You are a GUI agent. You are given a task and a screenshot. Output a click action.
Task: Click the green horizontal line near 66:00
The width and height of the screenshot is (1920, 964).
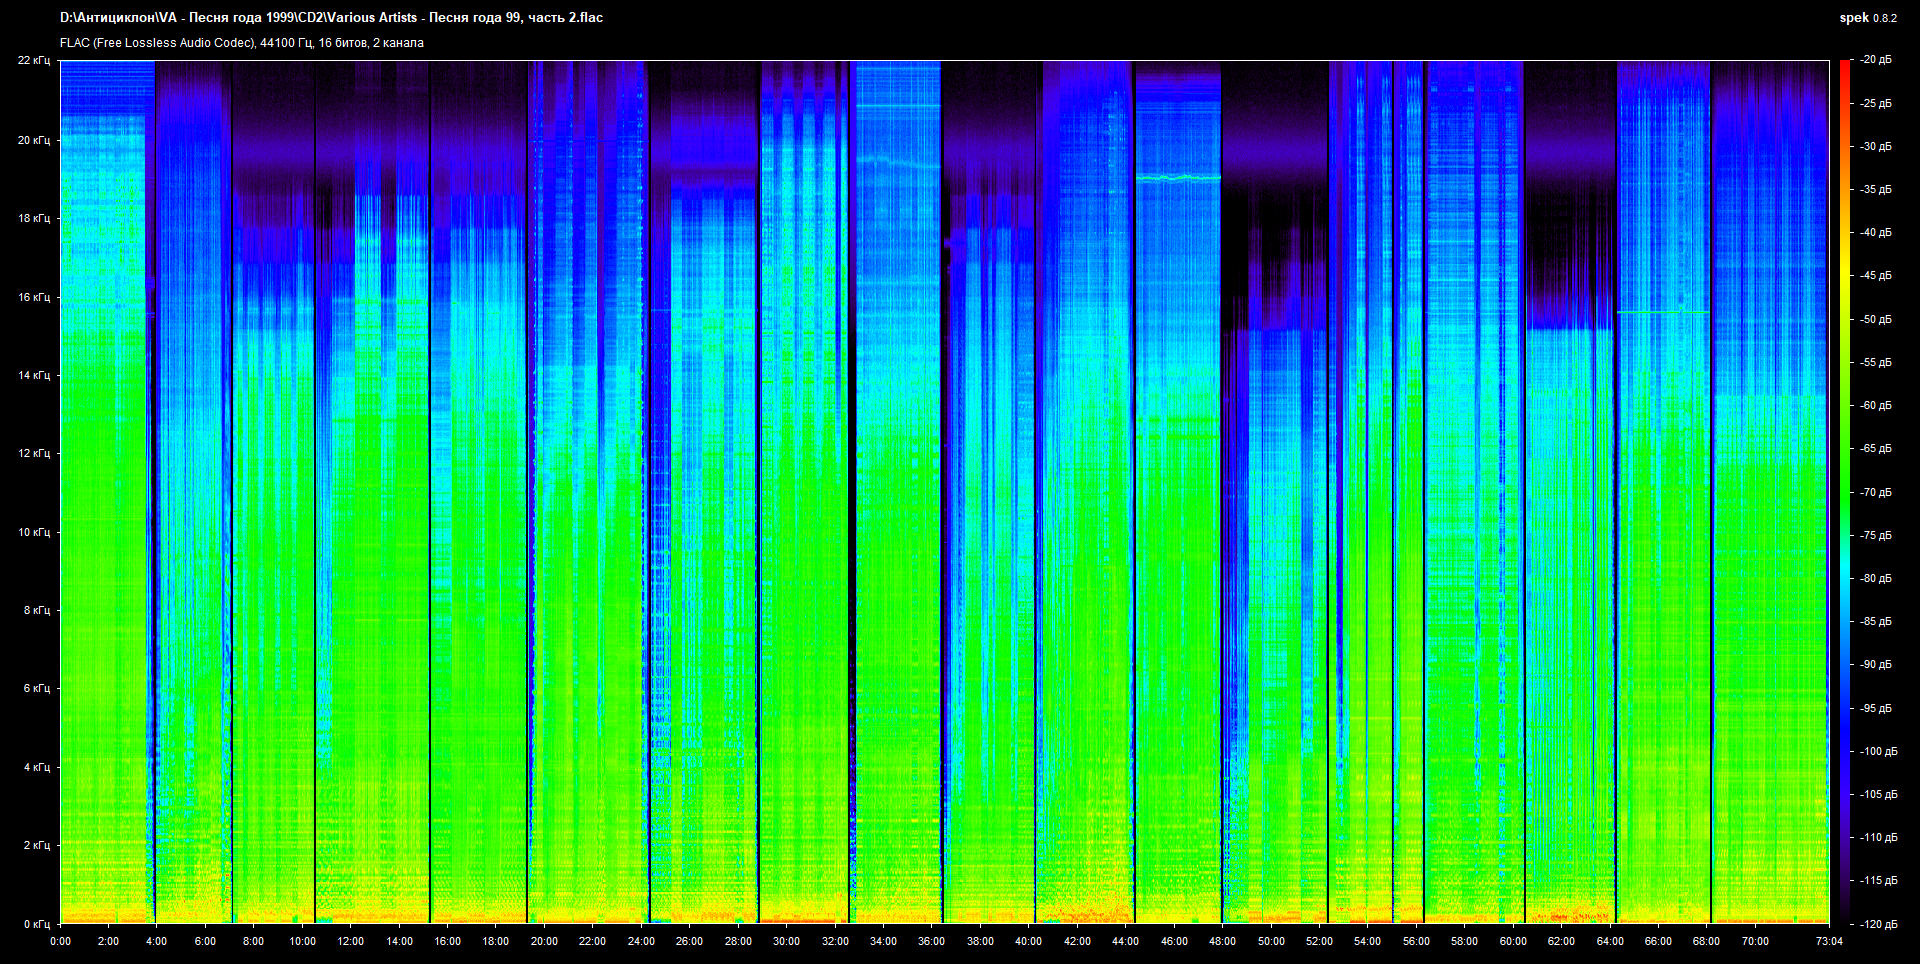click(1662, 313)
